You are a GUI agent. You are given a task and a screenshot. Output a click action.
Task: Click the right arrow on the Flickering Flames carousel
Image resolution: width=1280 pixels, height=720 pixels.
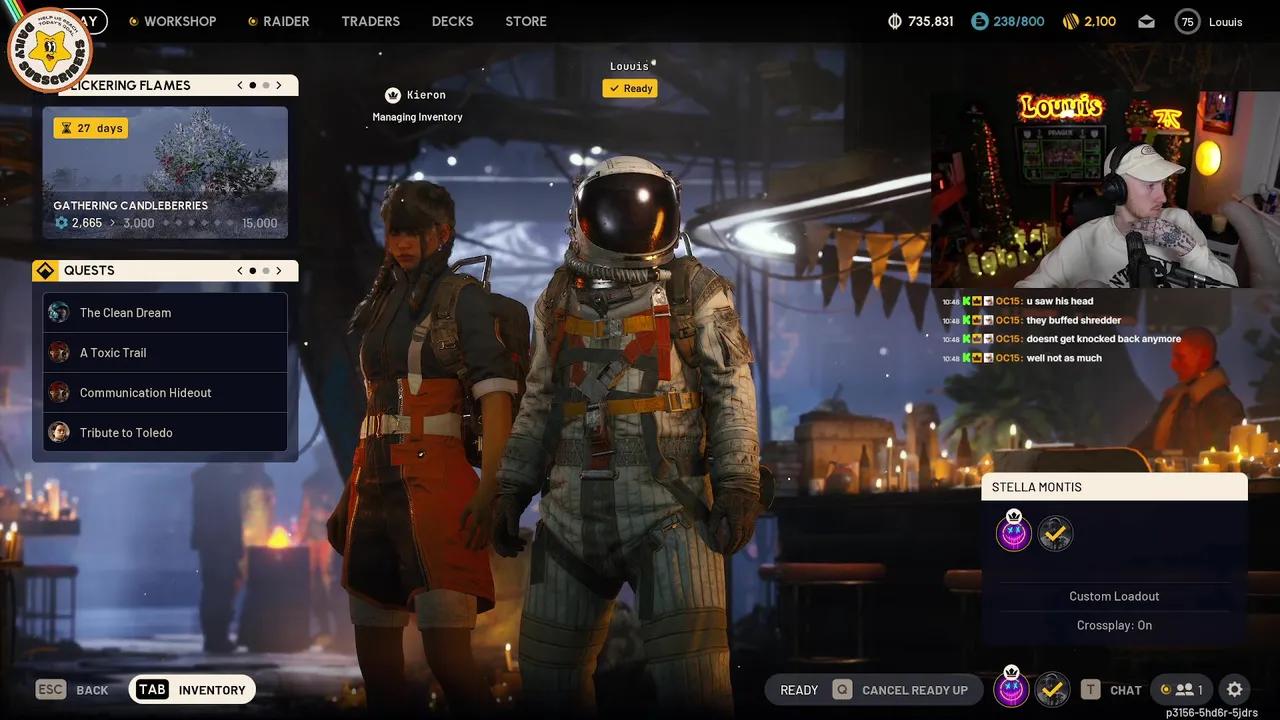[279, 85]
